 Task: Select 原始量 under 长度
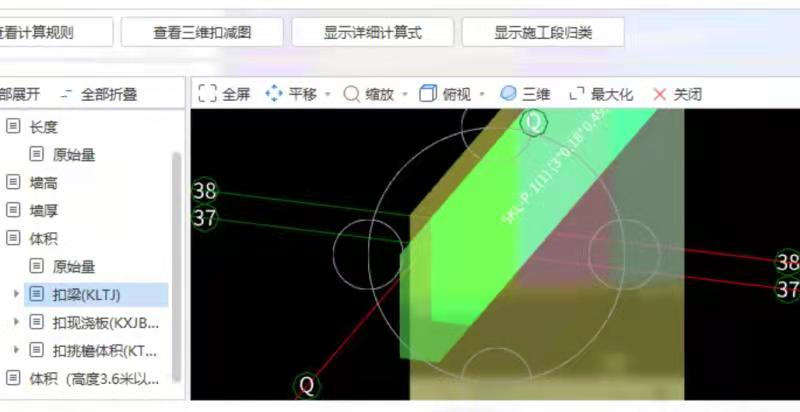click(74, 154)
